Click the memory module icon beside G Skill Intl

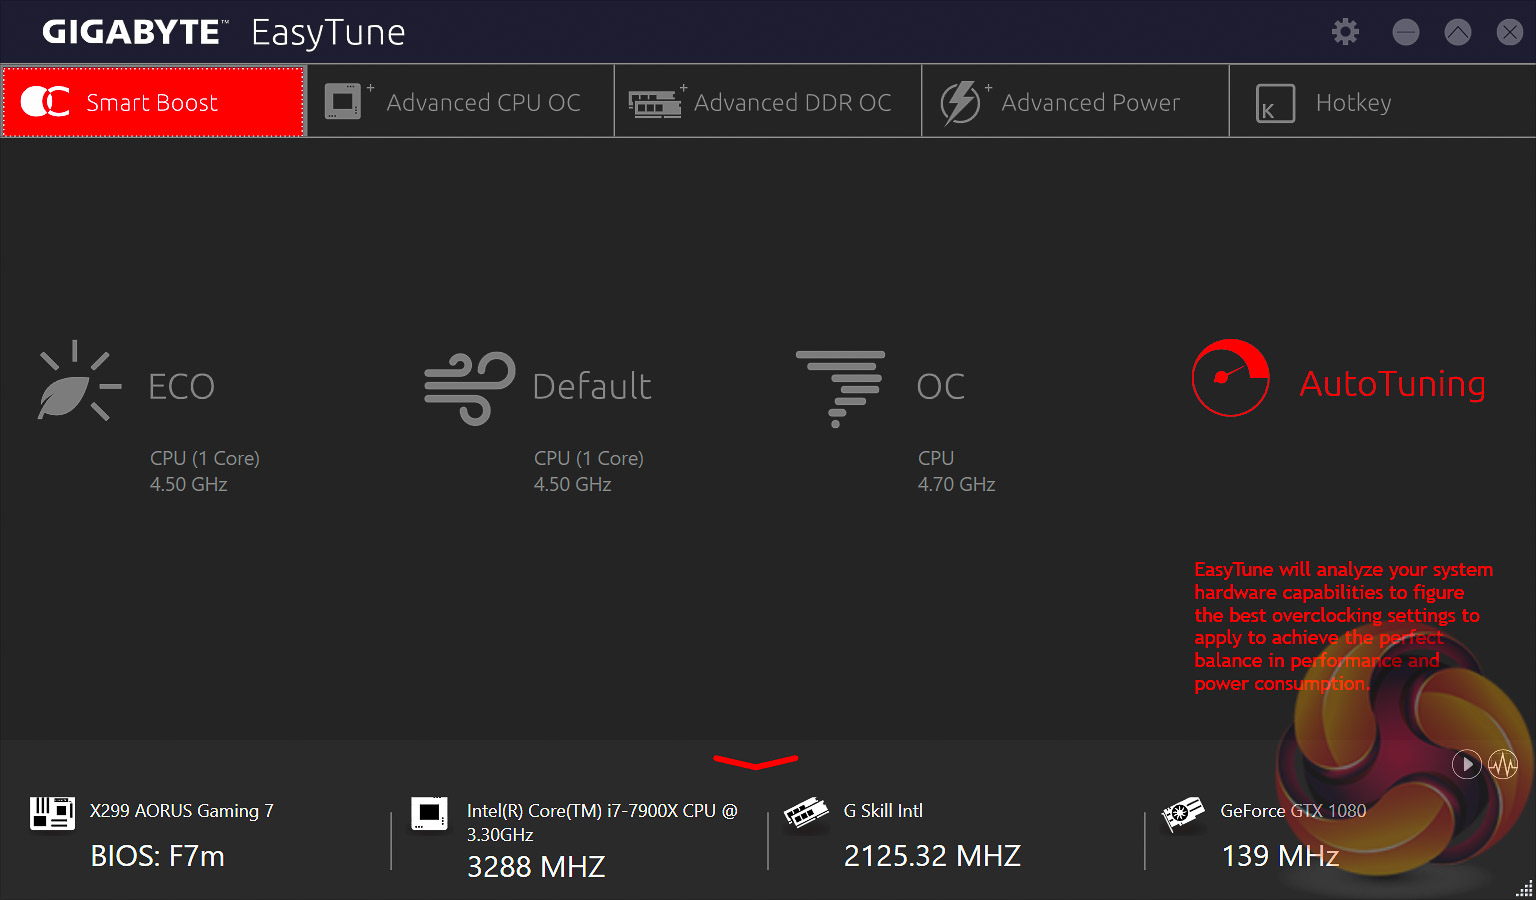tap(806, 813)
